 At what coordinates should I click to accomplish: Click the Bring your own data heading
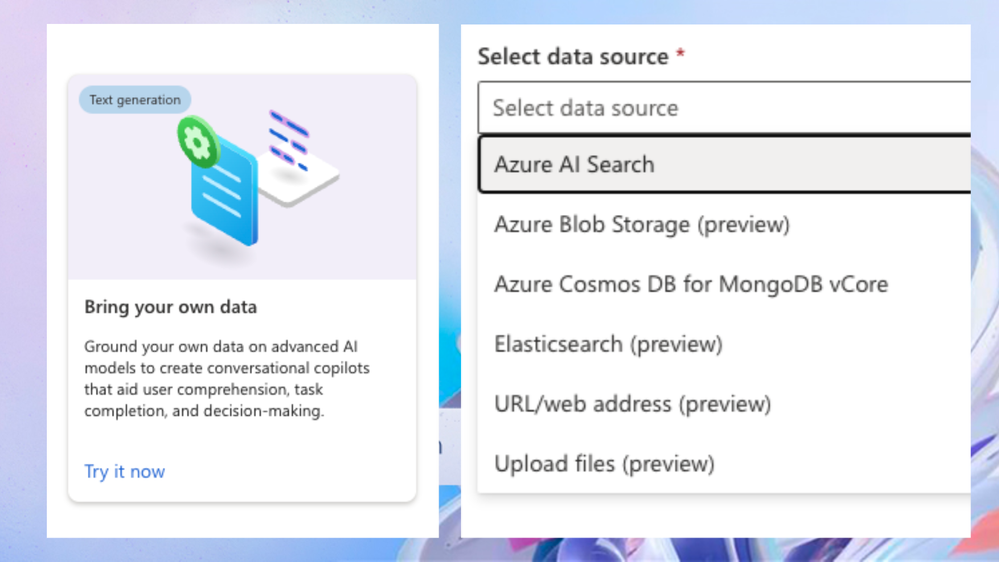pyautogui.click(x=171, y=307)
